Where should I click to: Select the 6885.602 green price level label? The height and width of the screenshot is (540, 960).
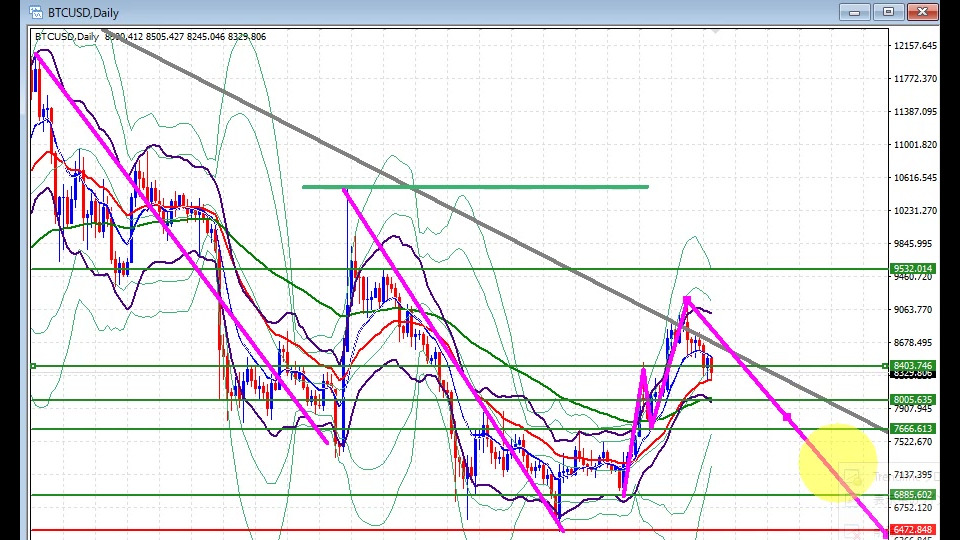[913, 495]
